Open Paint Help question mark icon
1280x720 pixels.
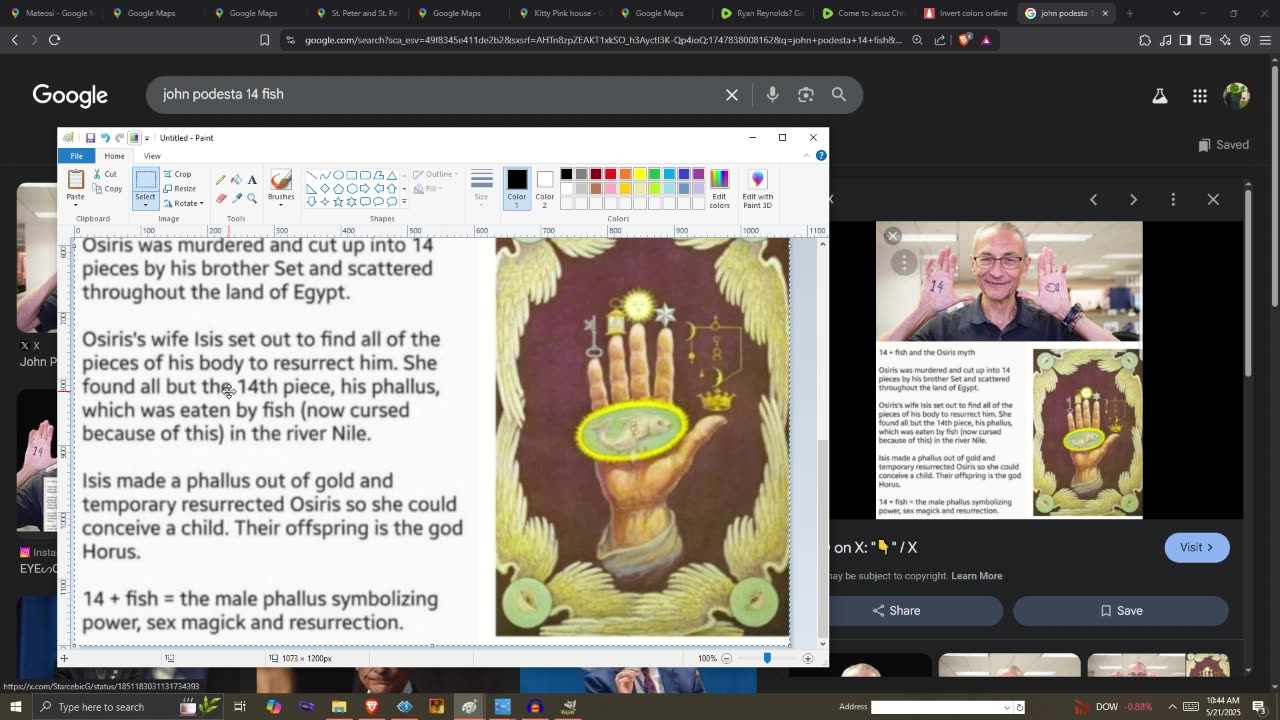[x=821, y=156]
